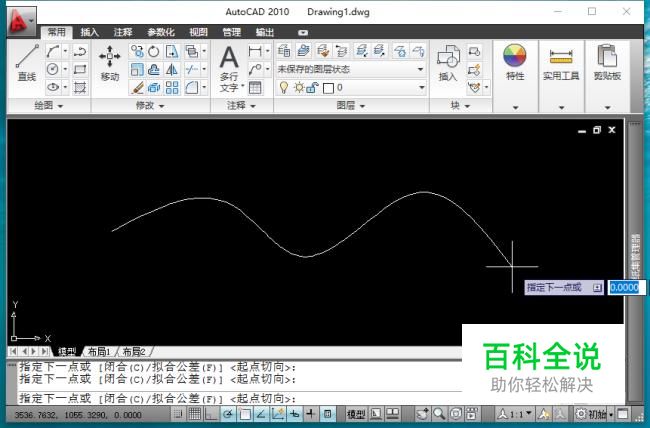Select the linear dimension tool

255,51
